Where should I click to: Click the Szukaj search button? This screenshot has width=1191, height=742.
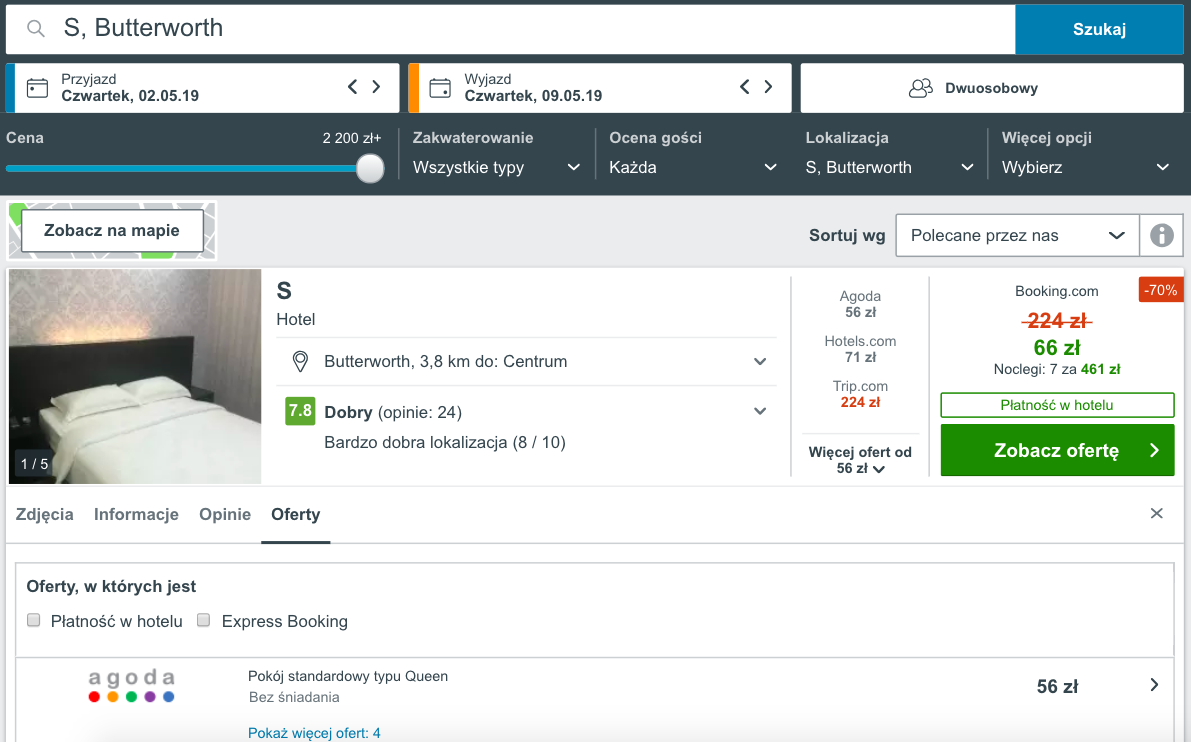click(x=1099, y=29)
